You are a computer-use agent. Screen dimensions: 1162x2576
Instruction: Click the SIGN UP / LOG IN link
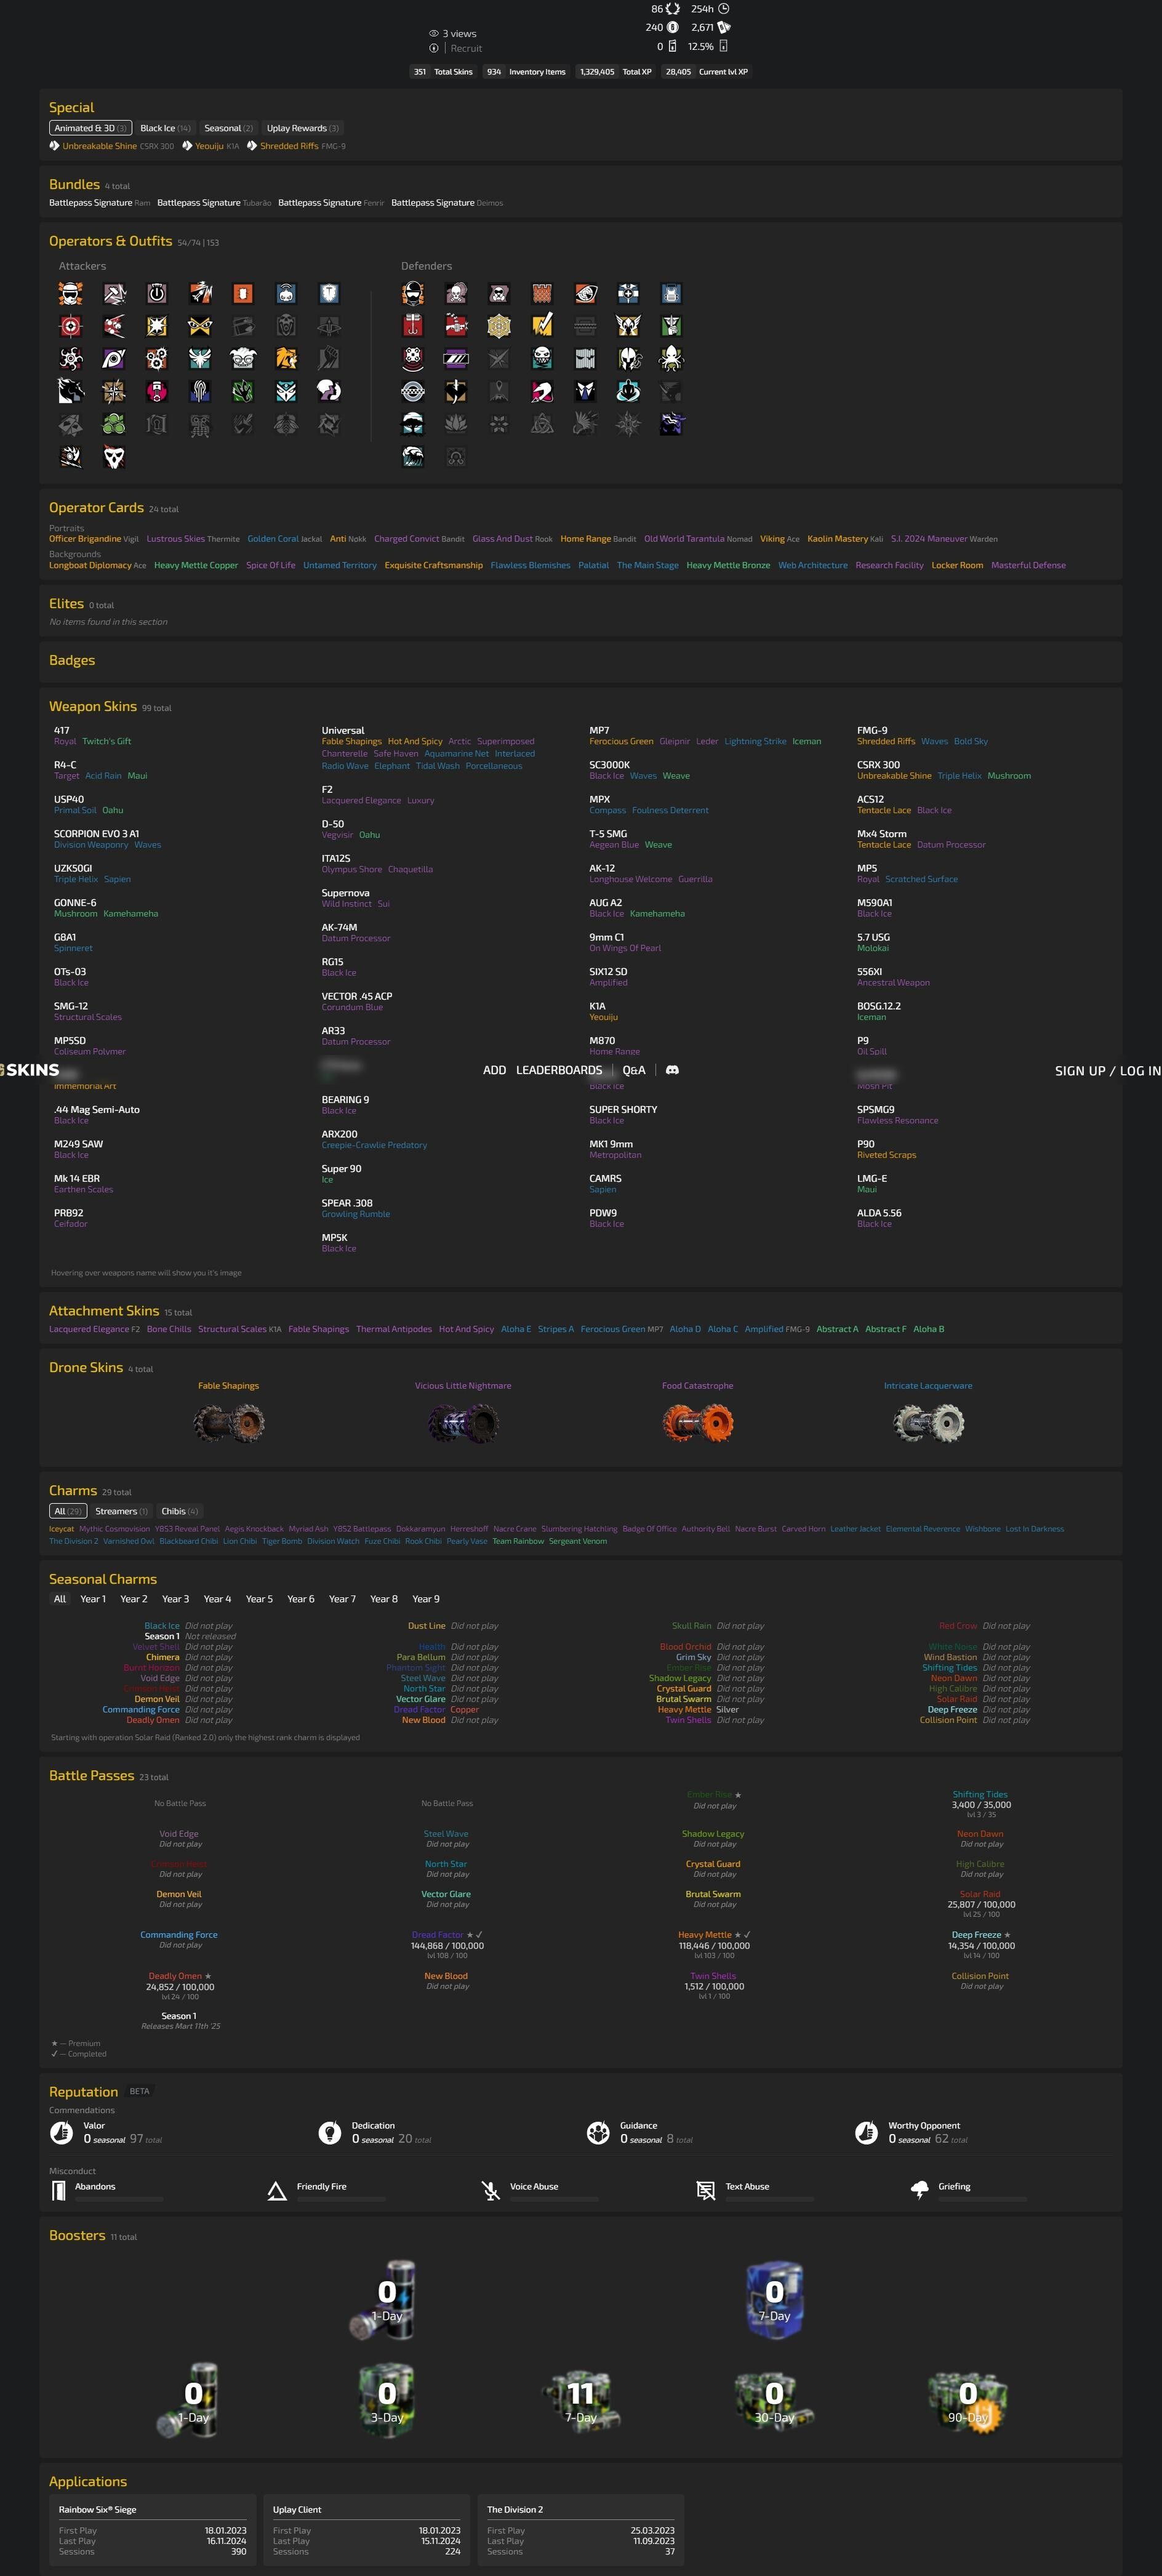(1108, 1071)
